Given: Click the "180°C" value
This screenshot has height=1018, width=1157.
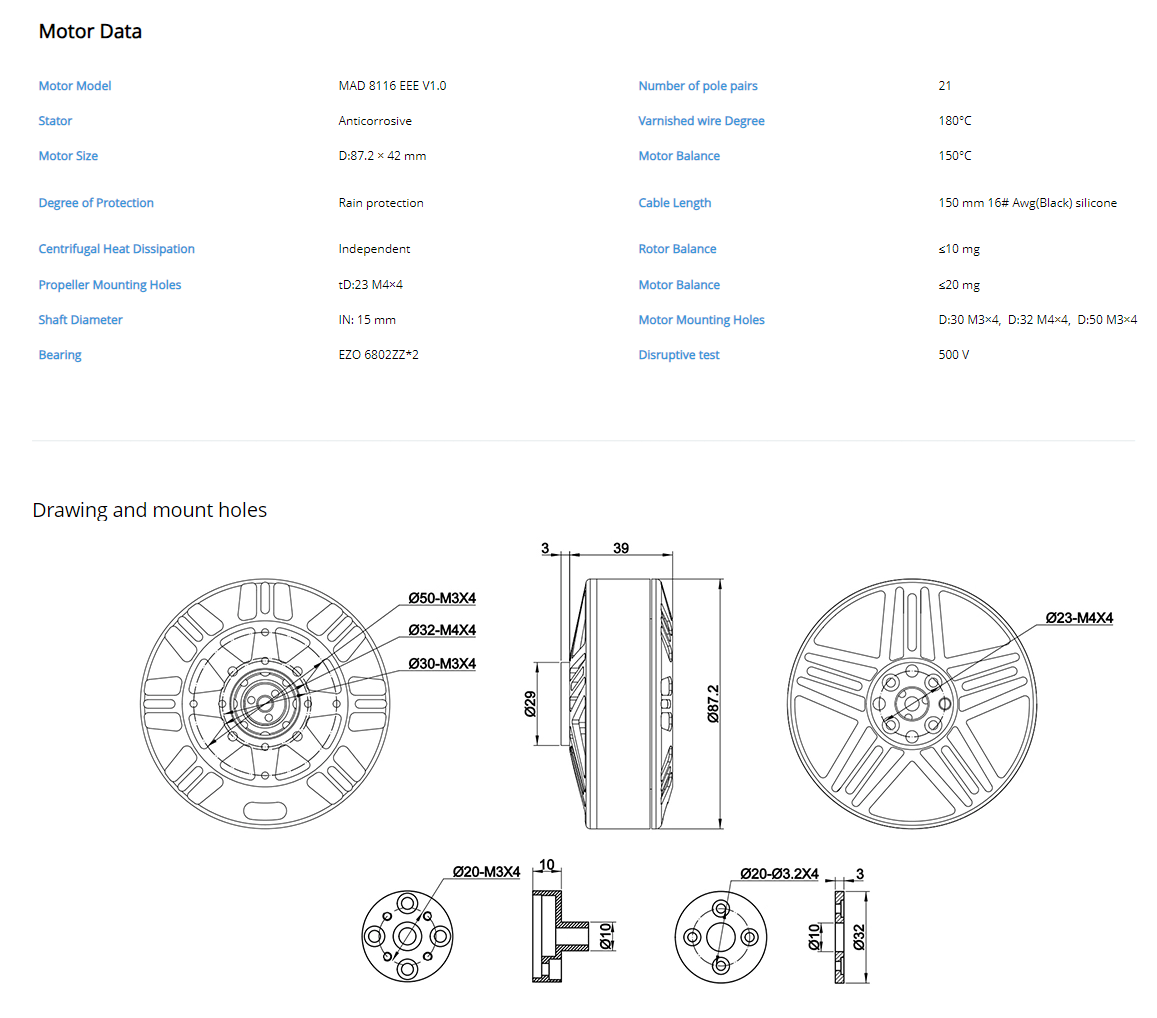Looking at the screenshot, I should pyautogui.click(x=955, y=121).
